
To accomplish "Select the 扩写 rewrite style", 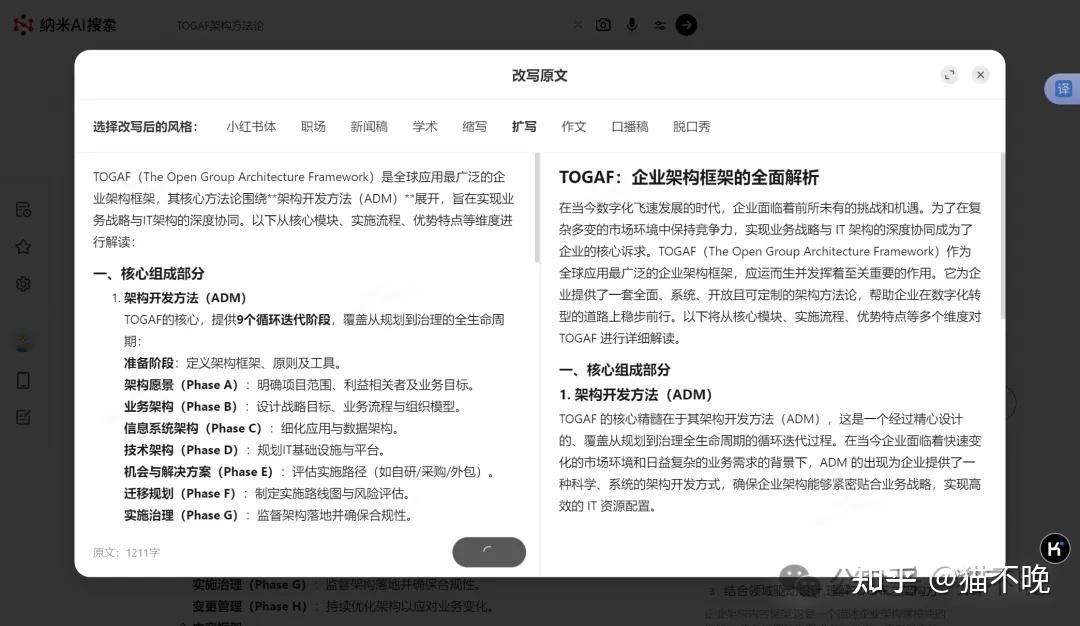I will tap(524, 127).
